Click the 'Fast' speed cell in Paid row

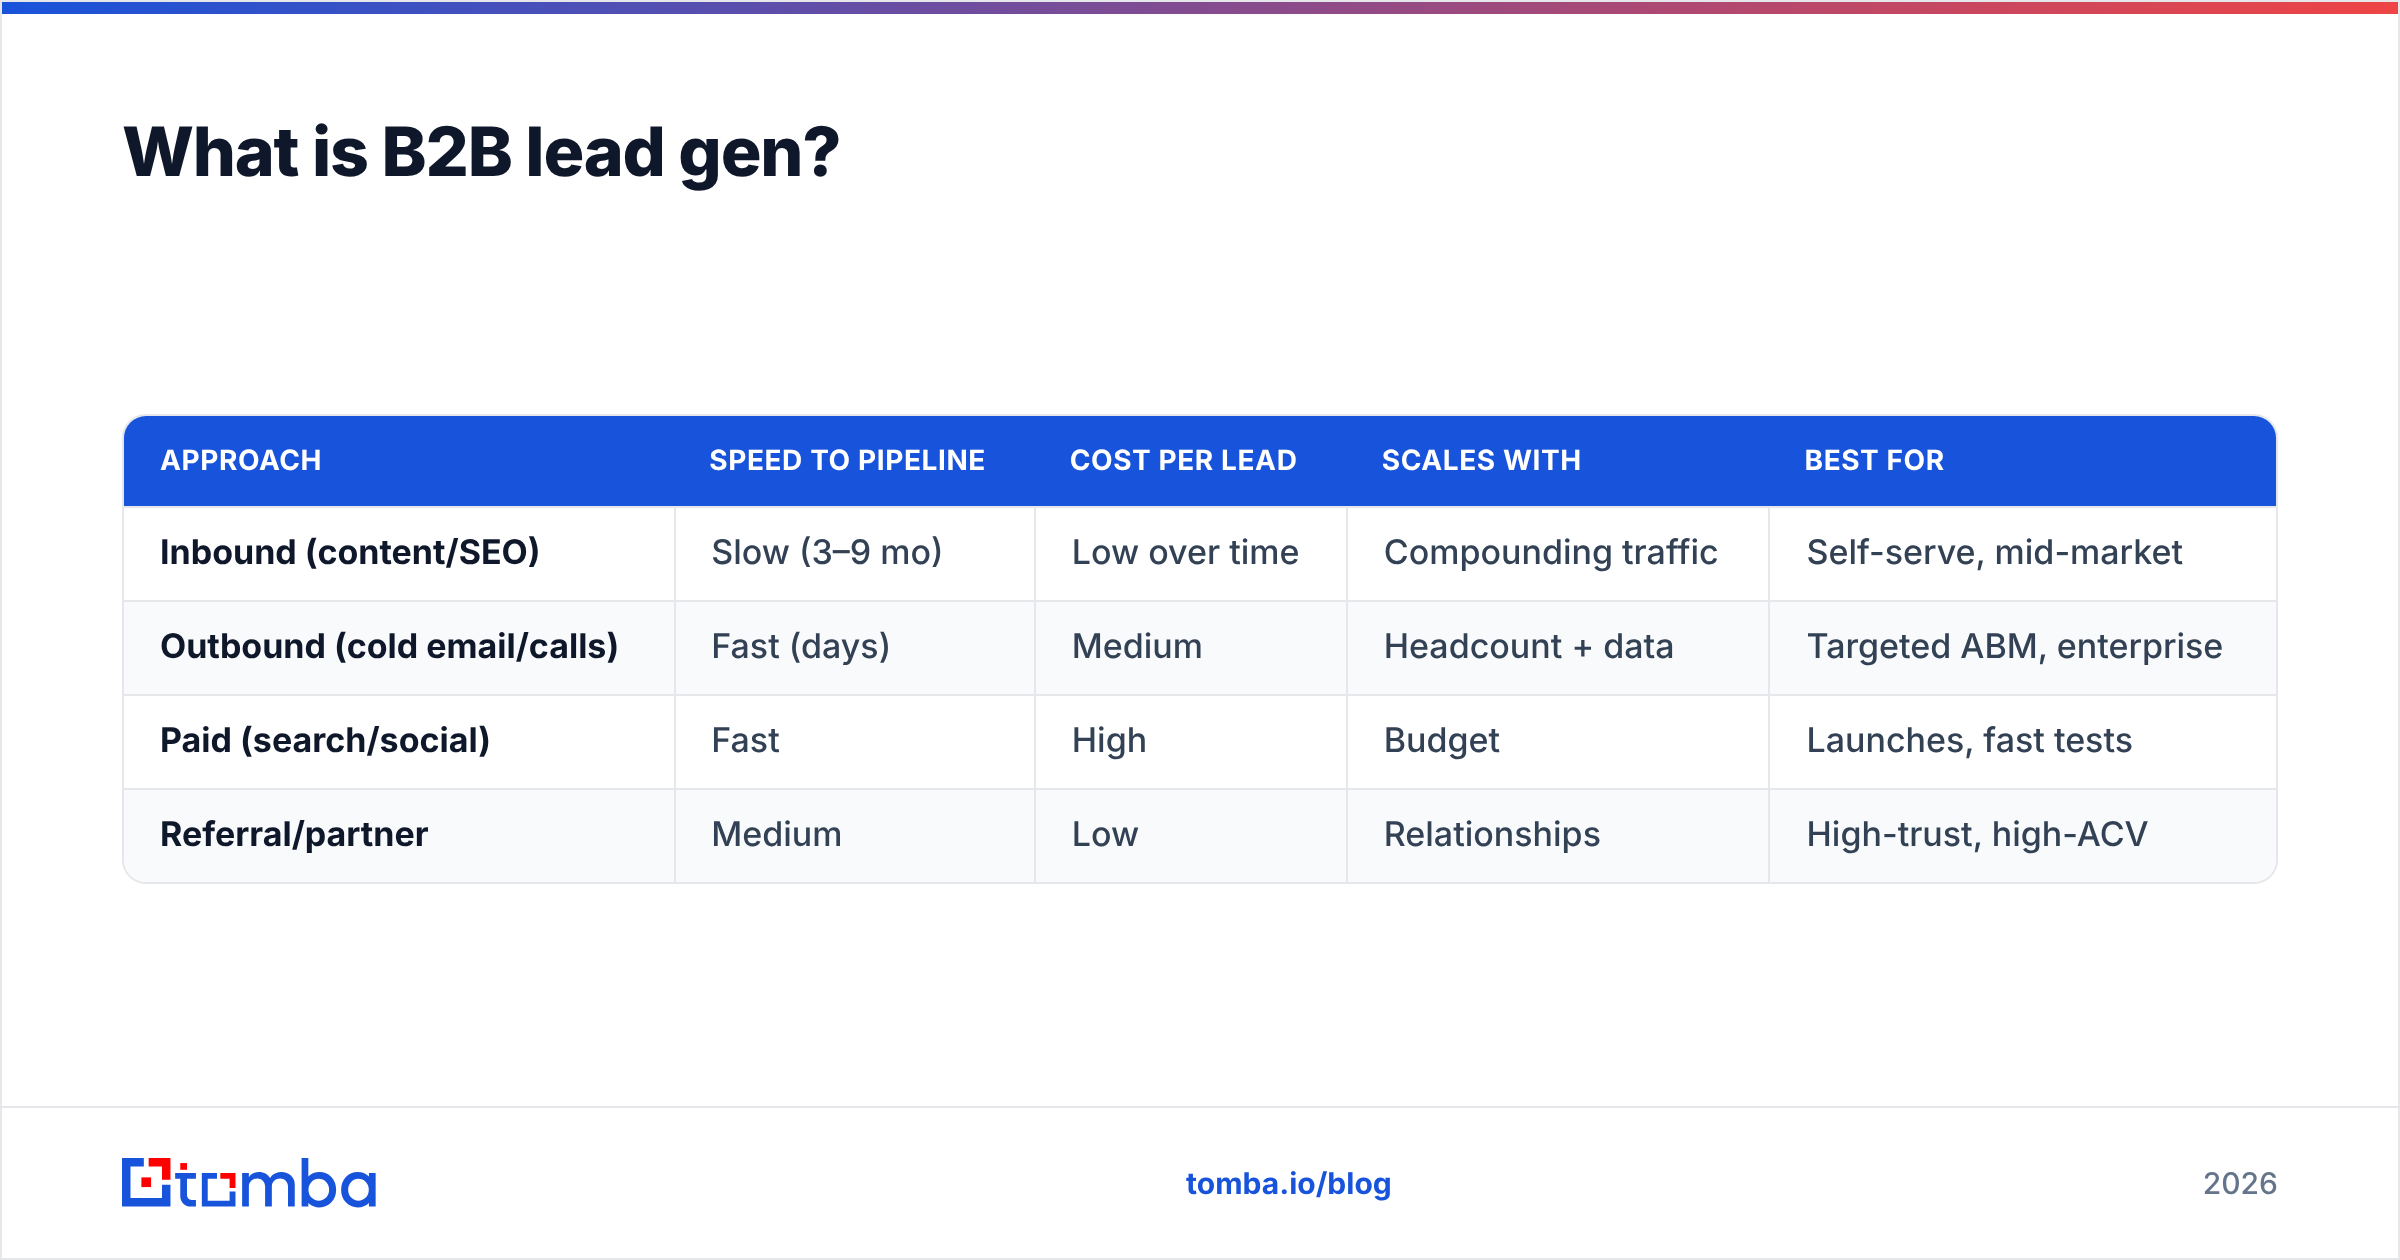854,741
